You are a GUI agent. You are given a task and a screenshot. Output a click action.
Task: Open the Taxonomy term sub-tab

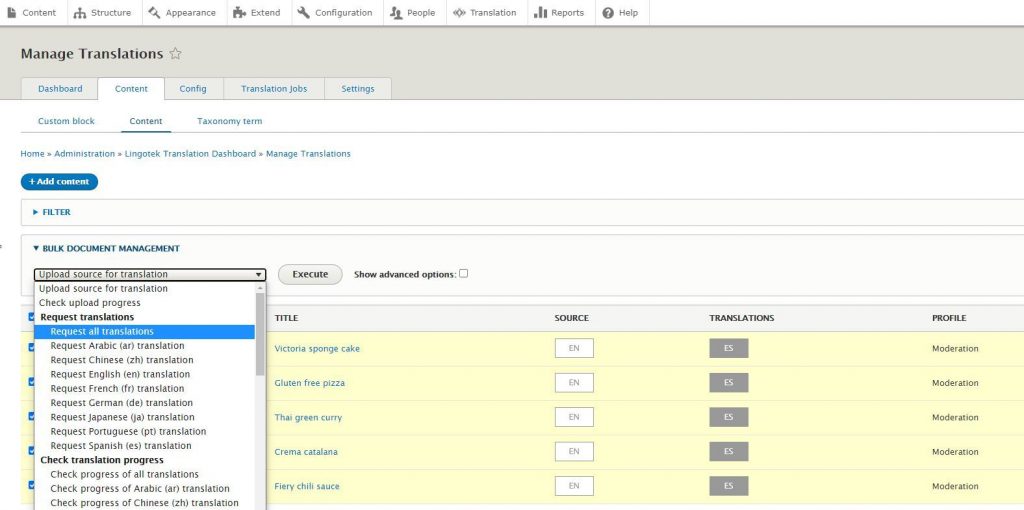229,121
